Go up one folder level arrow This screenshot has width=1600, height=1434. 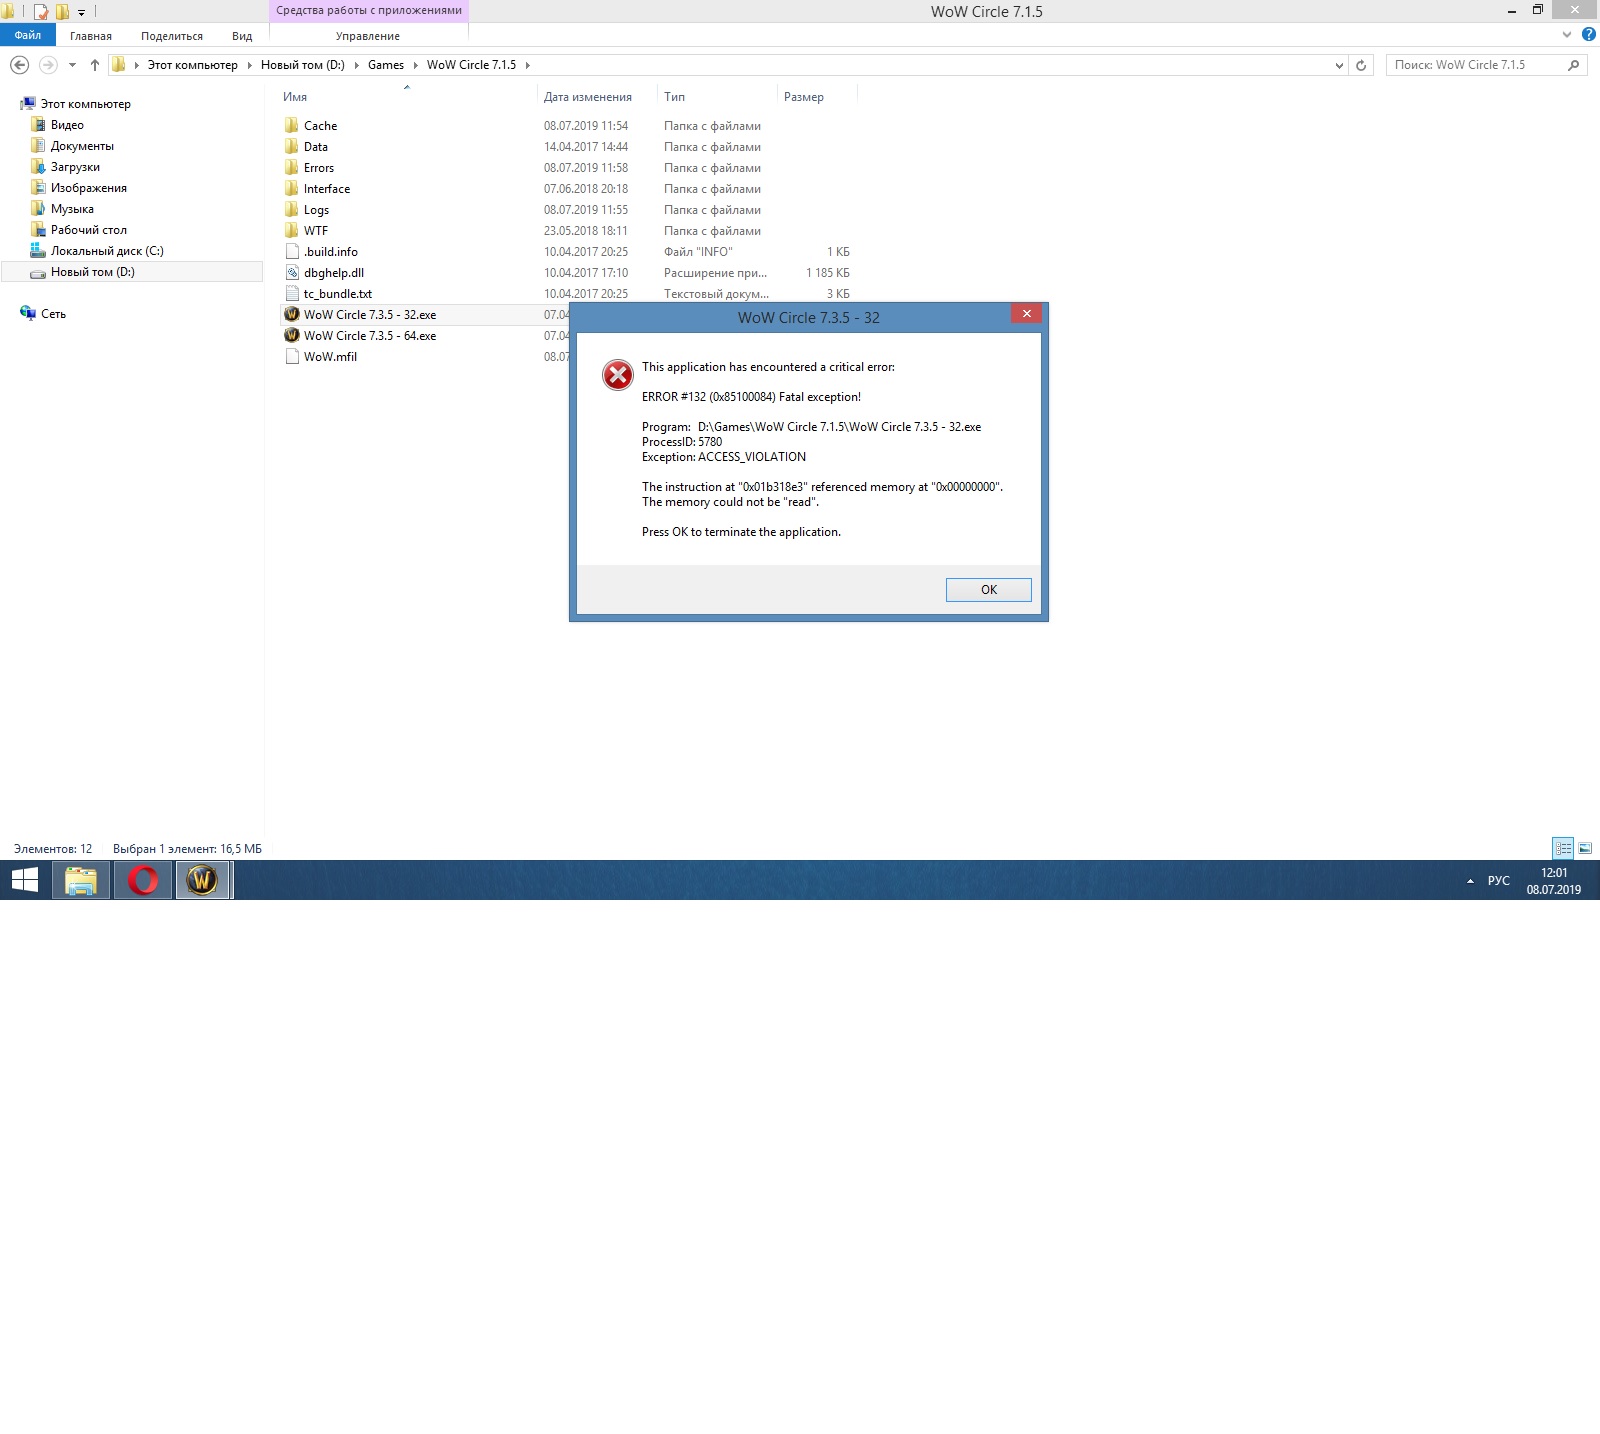click(x=95, y=65)
